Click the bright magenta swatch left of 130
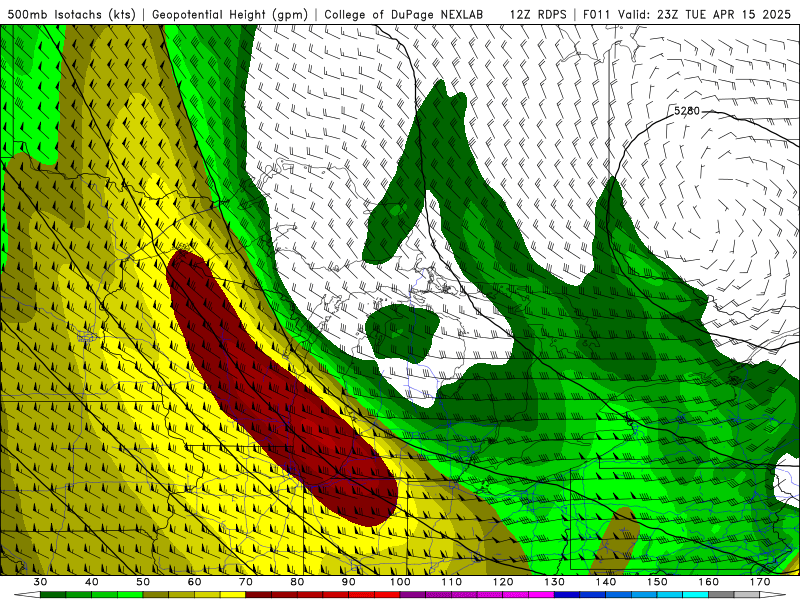 click(541, 595)
